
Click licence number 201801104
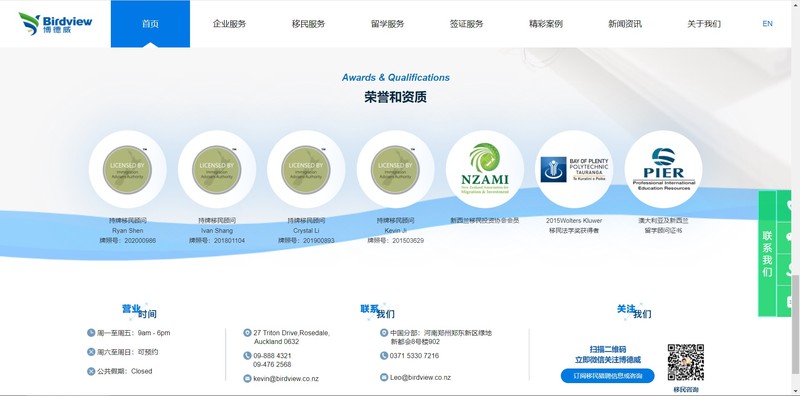click(230, 240)
